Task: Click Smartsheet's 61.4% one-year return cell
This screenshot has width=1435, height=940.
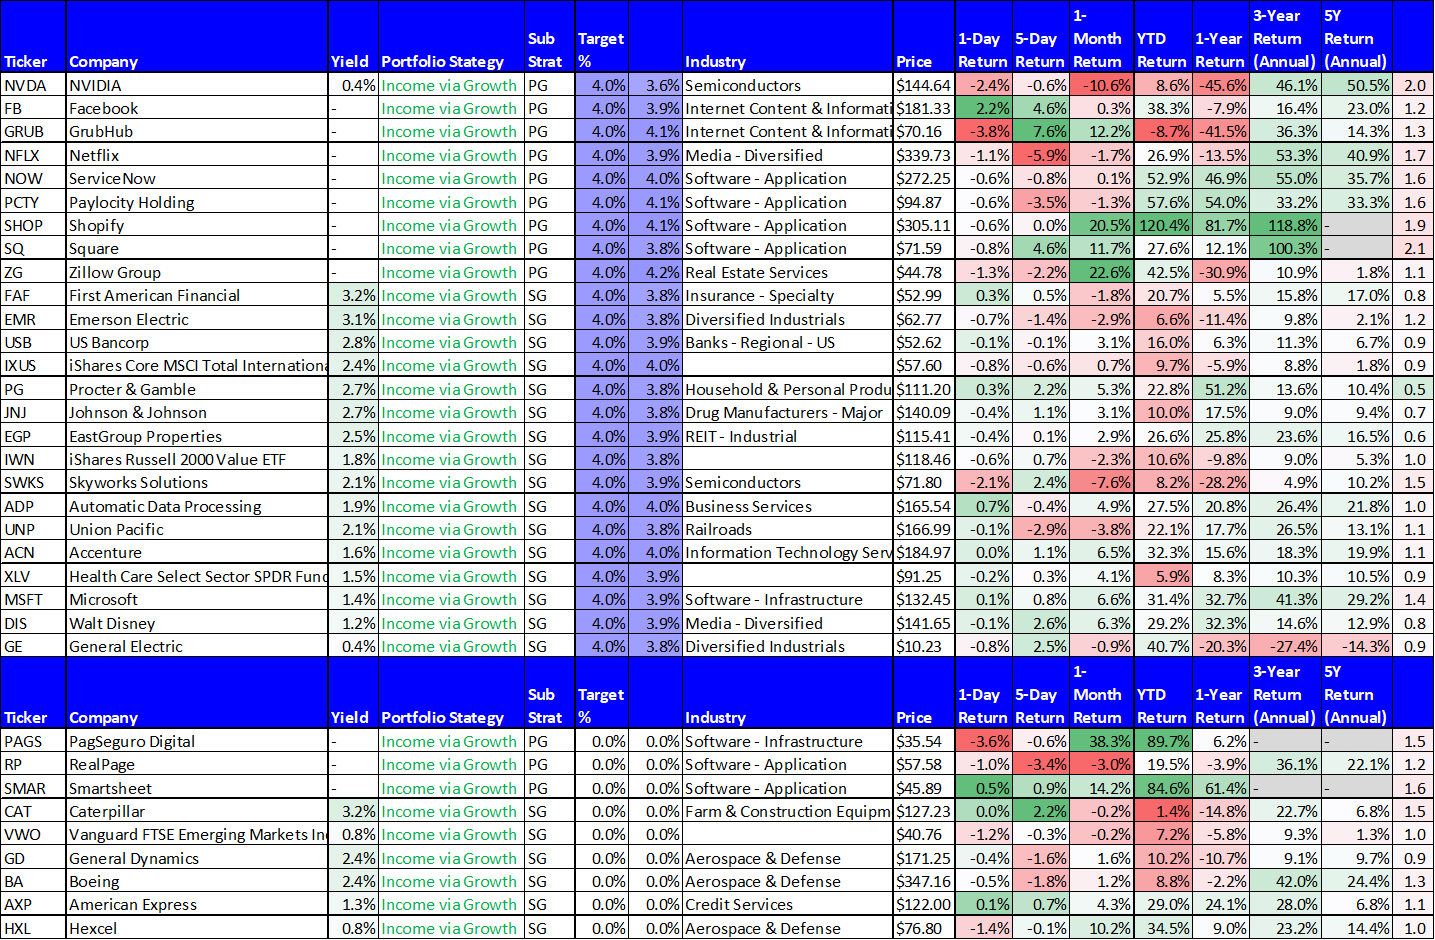Action: tap(1221, 788)
